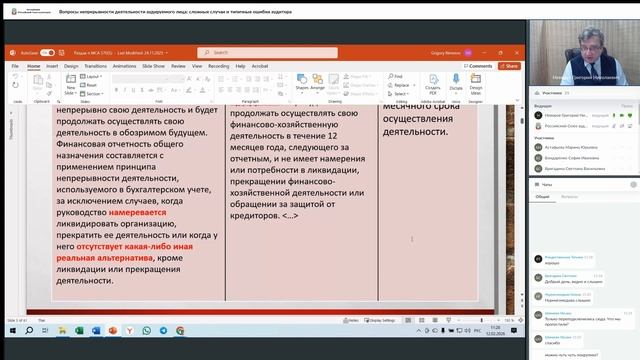Click the Fit slide to window icon

coord(520,320)
